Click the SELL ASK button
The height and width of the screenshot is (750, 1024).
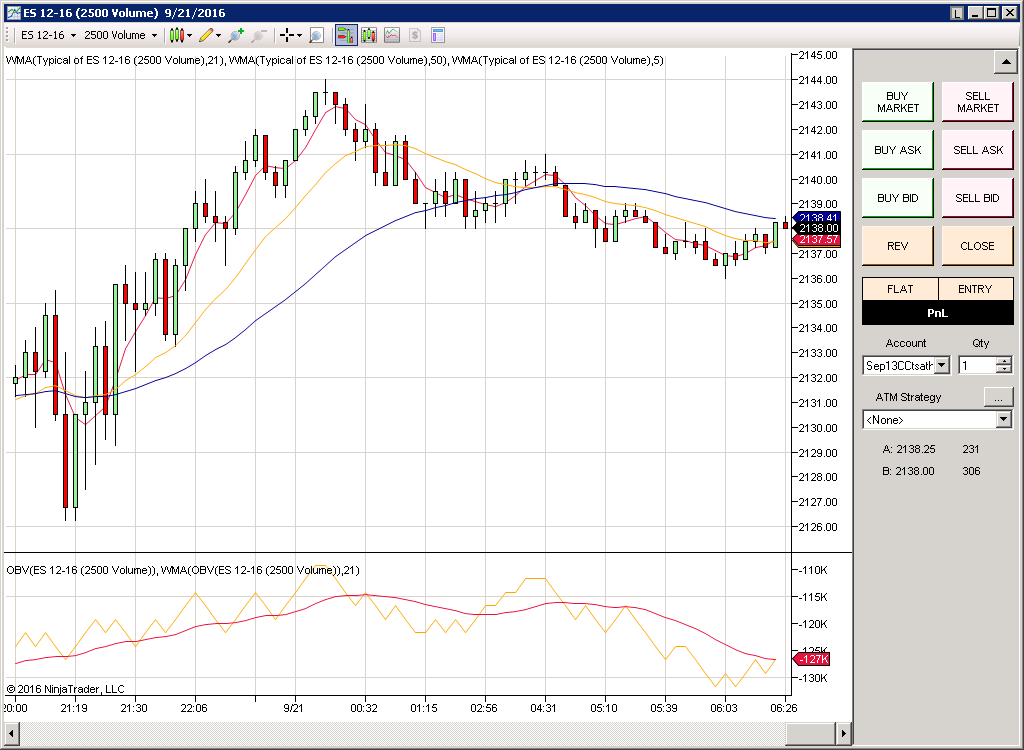pyautogui.click(x=978, y=150)
